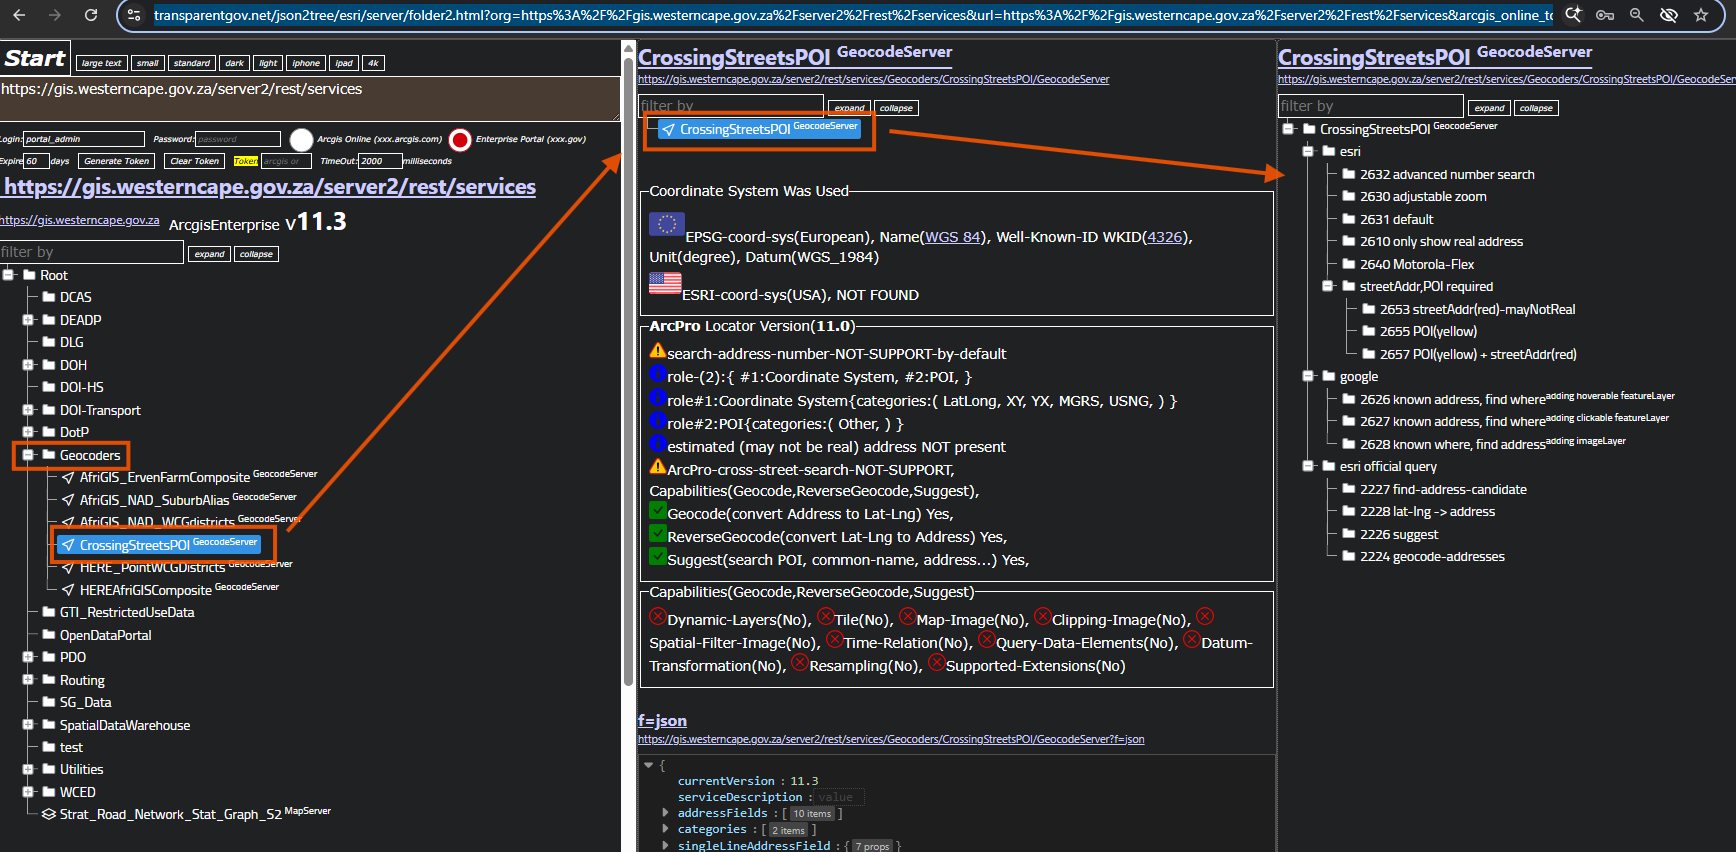Screen dimensions: 1736x852
Task: Click the HEREAfriGISComposite geocoder arrow icon
Action: click(x=68, y=590)
